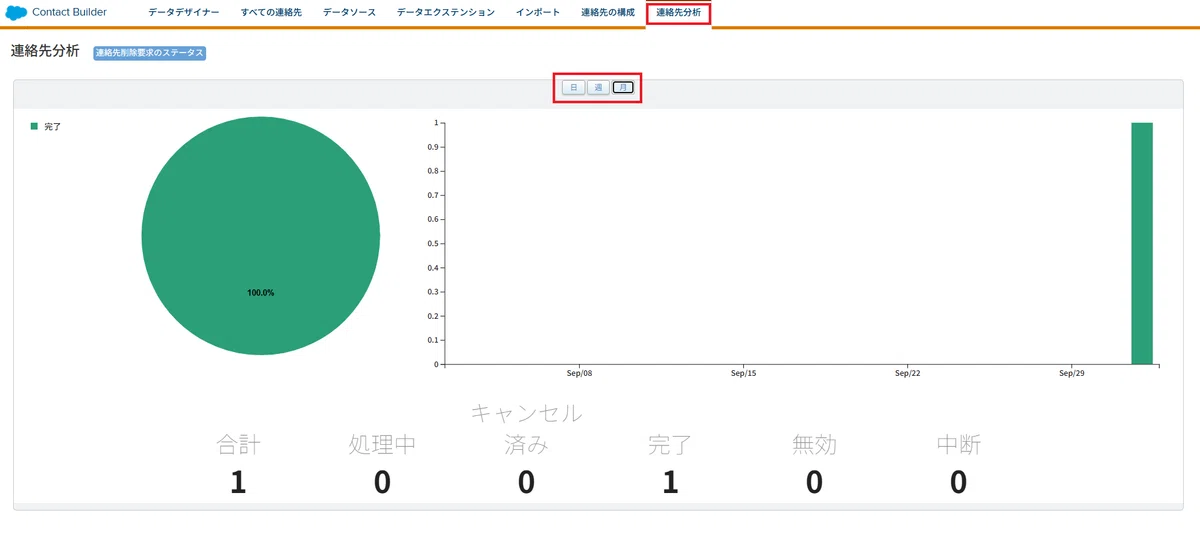Switch chart view to 日 (day)
This screenshot has height=533, width=1200.
(x=573, y=88)
